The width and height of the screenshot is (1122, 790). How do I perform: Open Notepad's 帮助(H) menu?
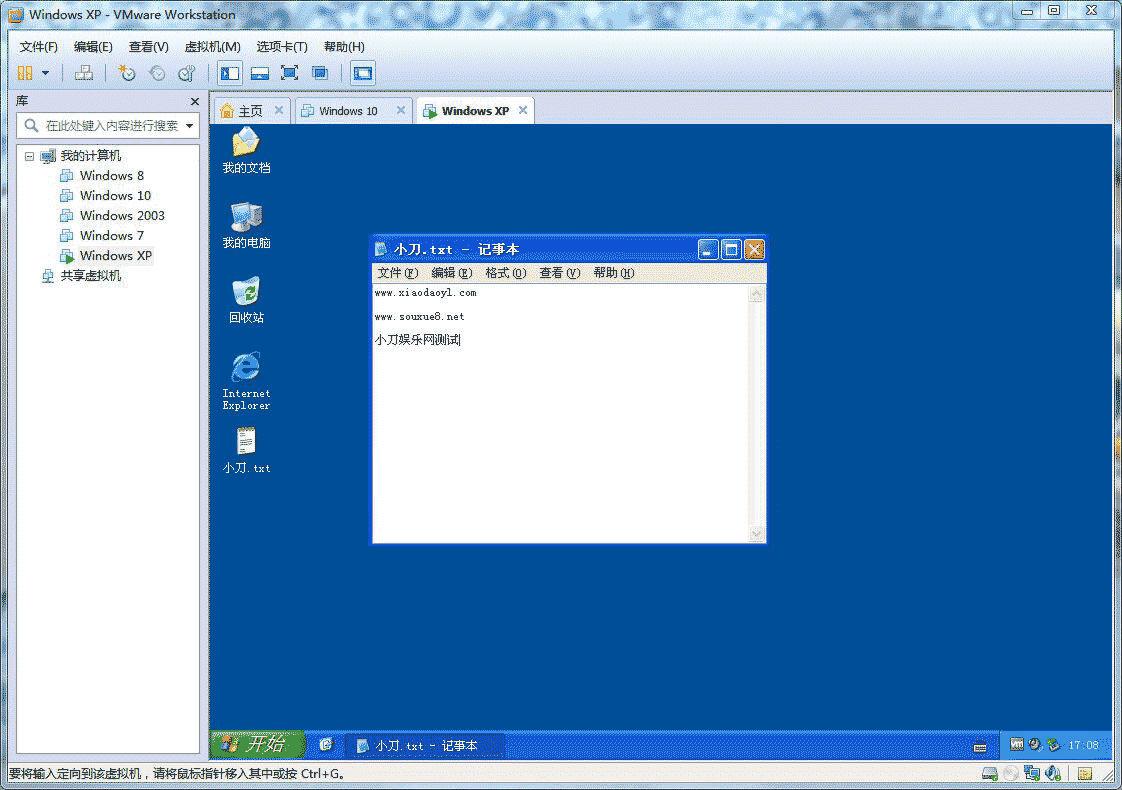click(613, 273)
